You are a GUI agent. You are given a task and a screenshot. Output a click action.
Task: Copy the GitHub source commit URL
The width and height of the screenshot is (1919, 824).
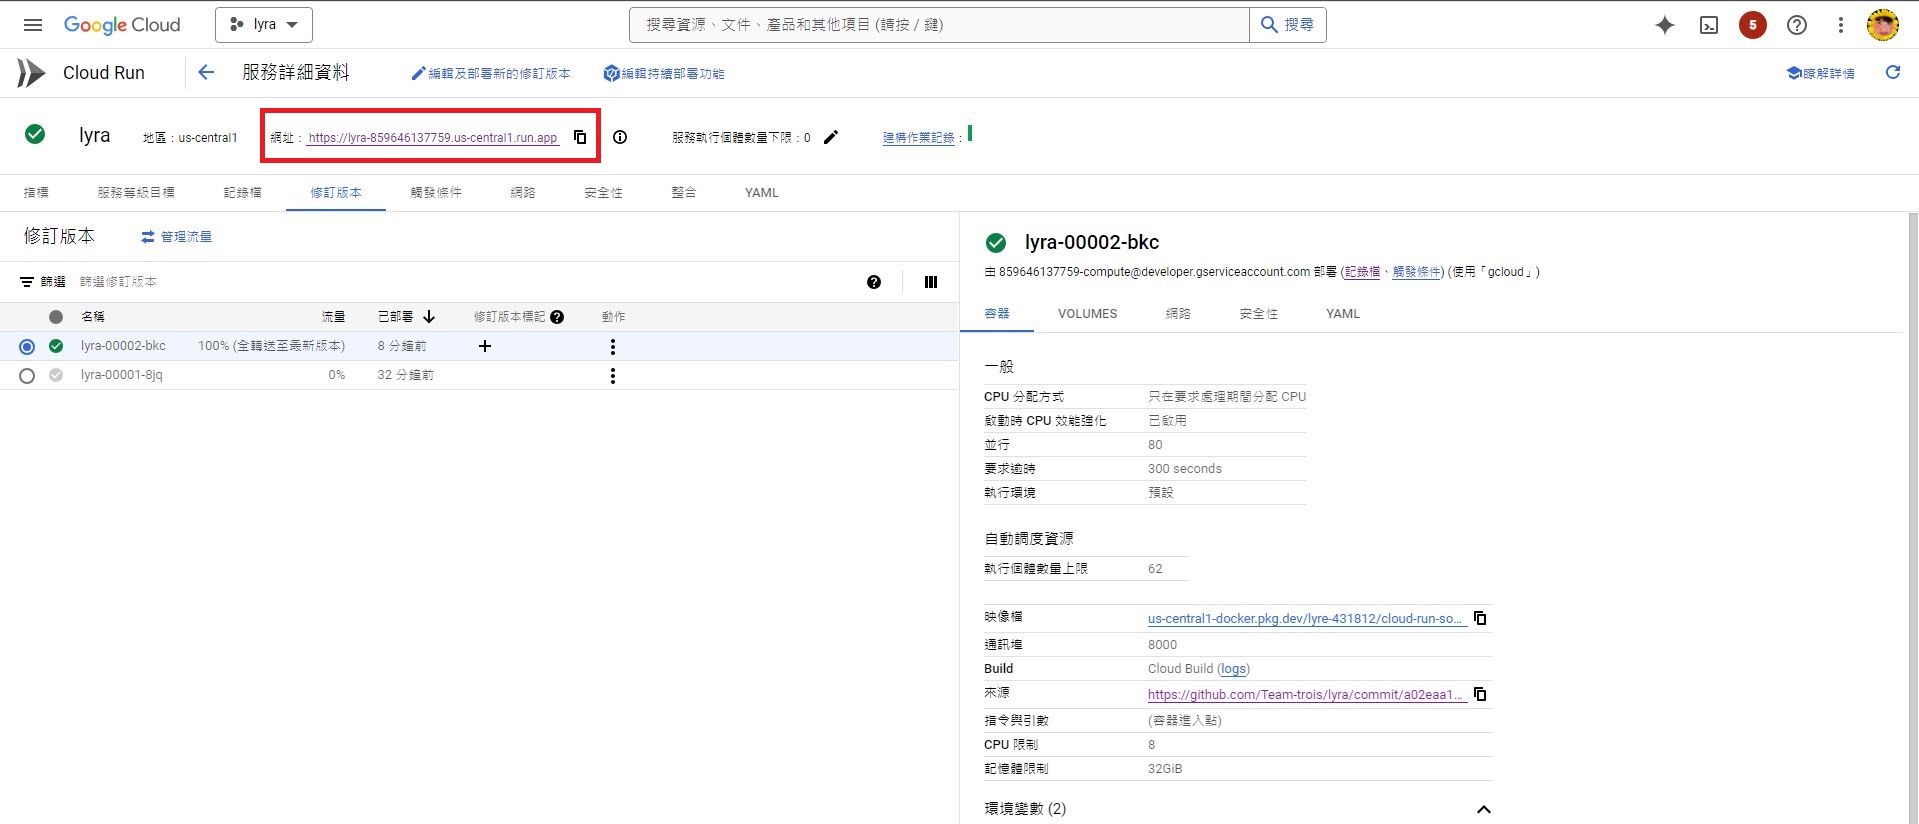(x=1480, y=694)
